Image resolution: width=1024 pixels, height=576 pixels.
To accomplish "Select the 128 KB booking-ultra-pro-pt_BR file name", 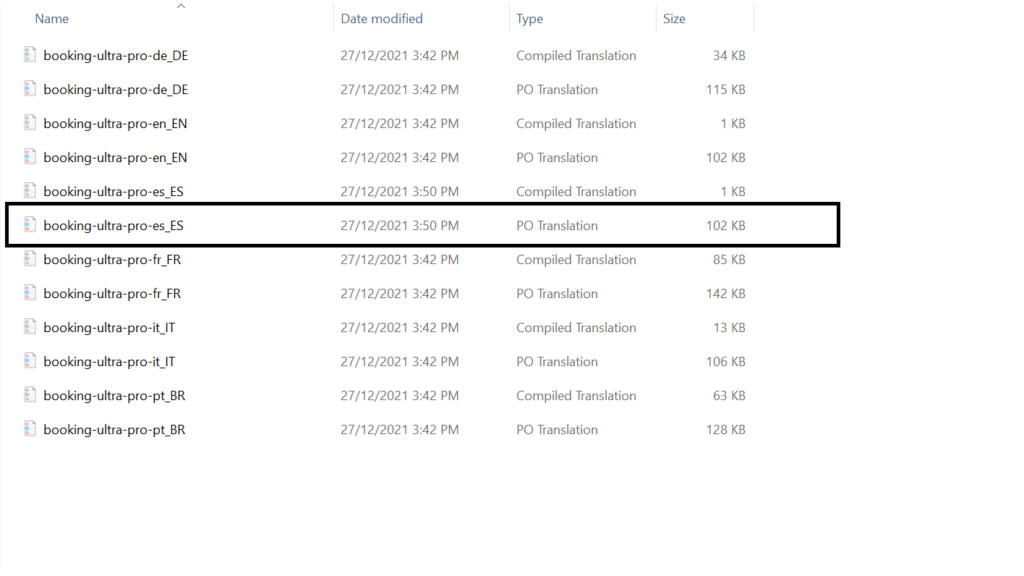I will (114, 429).
